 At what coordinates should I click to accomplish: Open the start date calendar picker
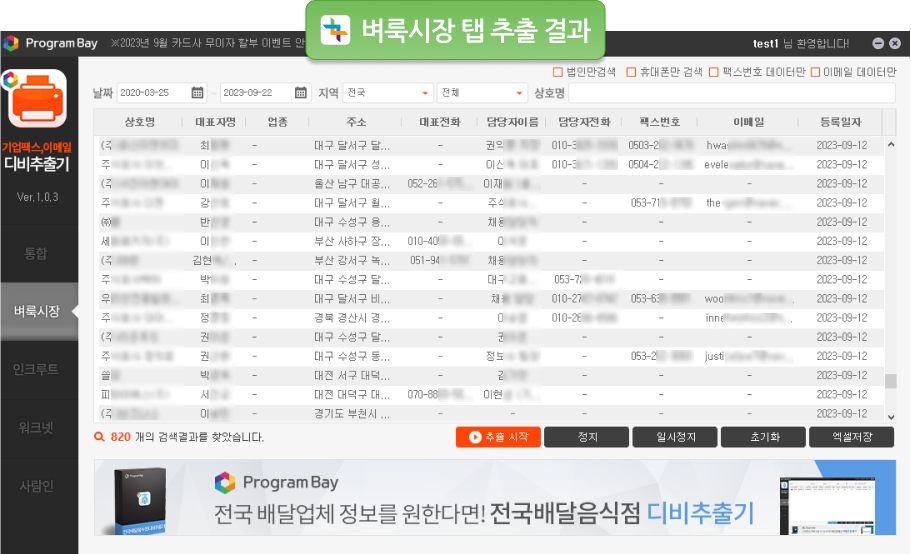pos(198,92)
